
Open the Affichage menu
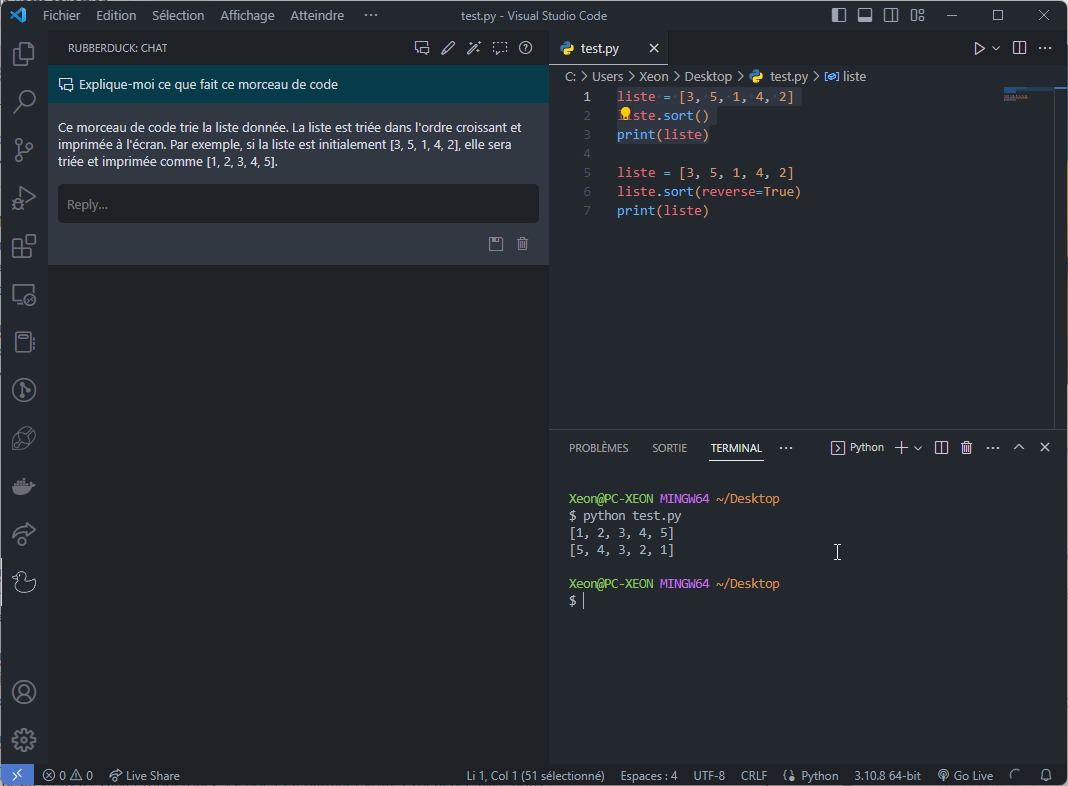247,15
